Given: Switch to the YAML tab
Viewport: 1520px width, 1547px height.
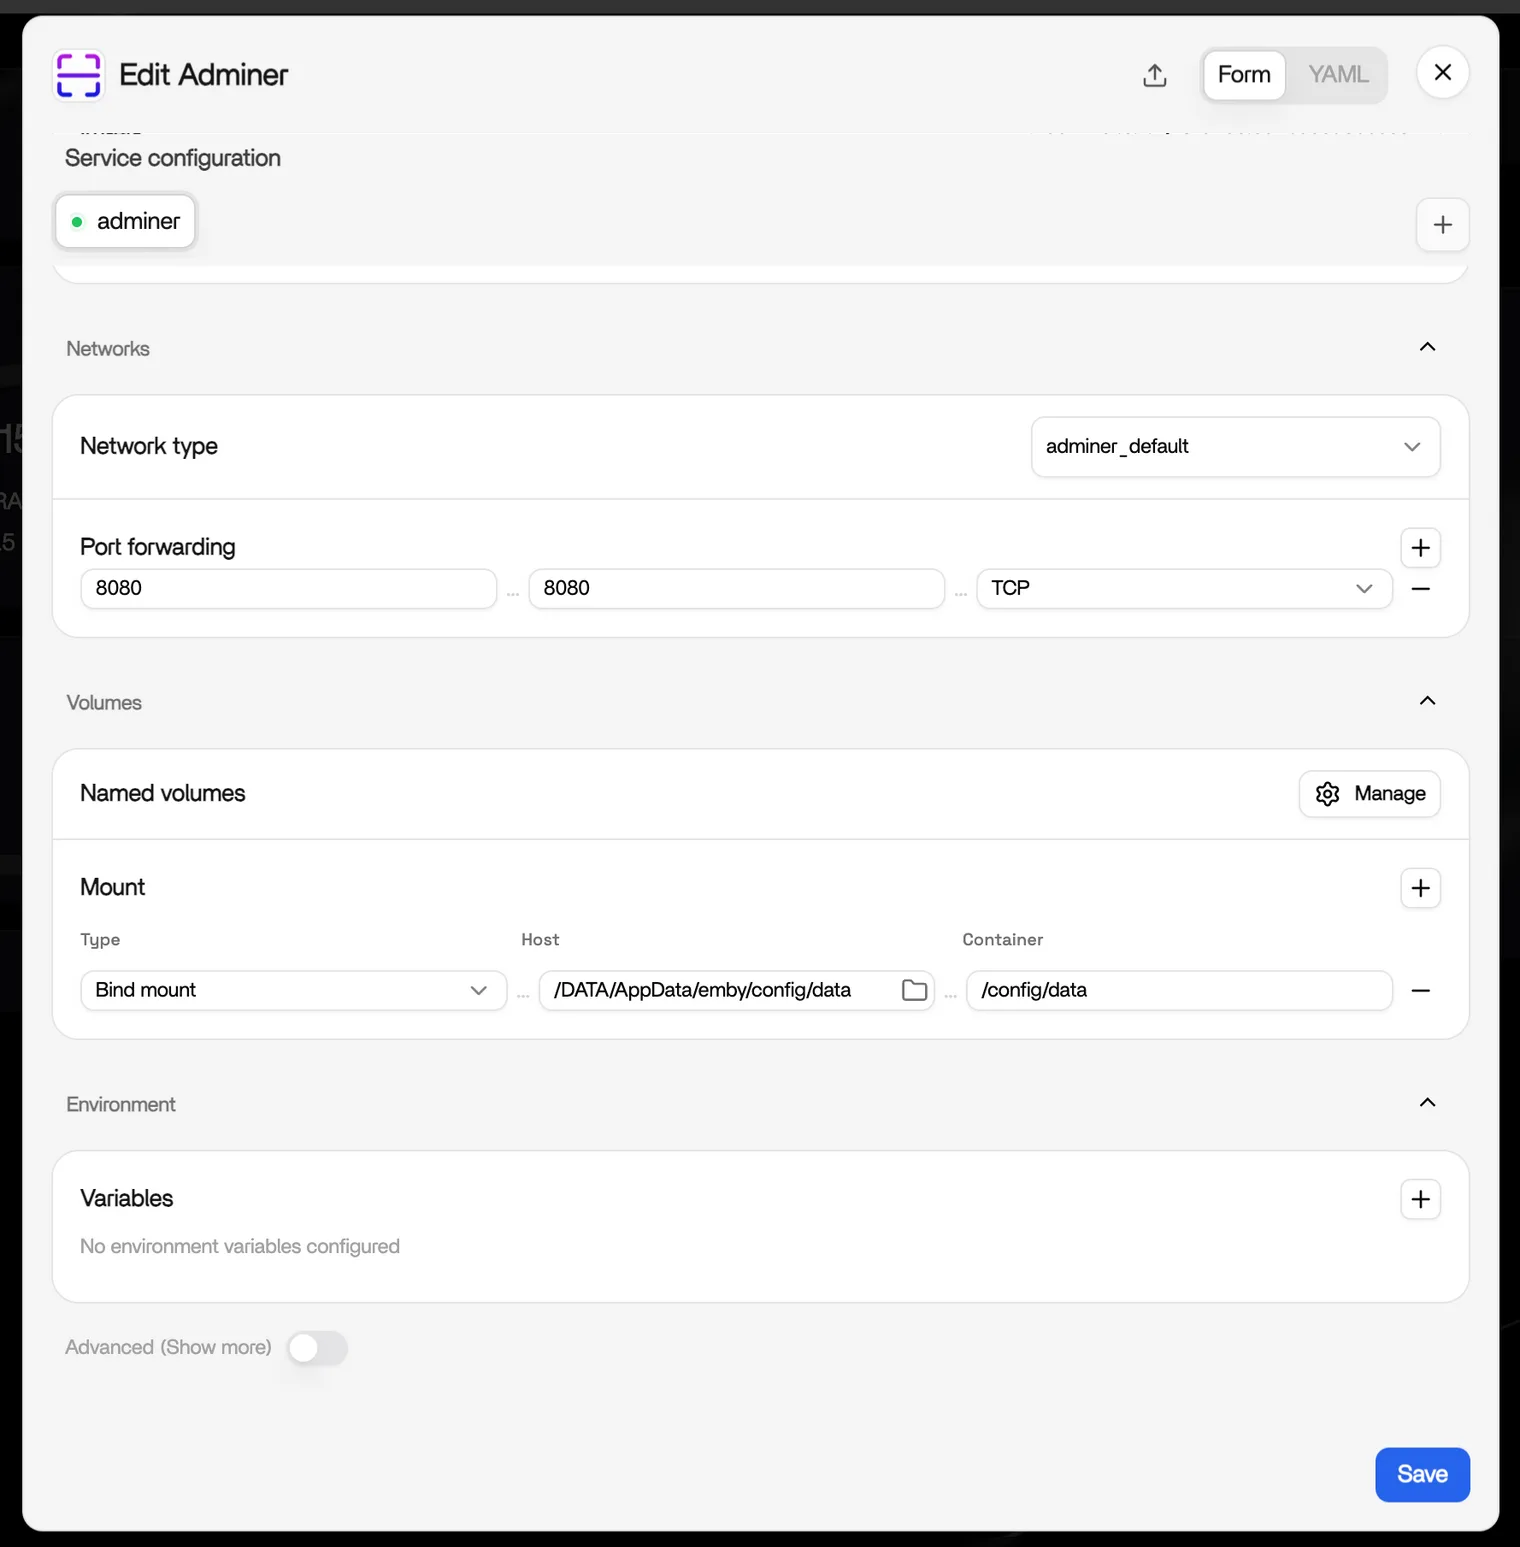Looking at the screenshot, I should point(1337,75).
